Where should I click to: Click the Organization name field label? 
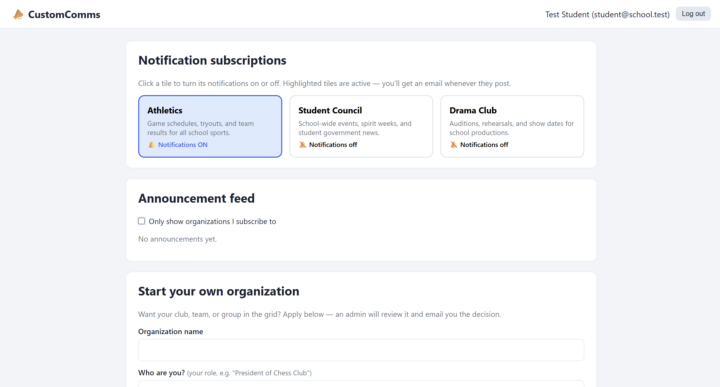point(171,331)
